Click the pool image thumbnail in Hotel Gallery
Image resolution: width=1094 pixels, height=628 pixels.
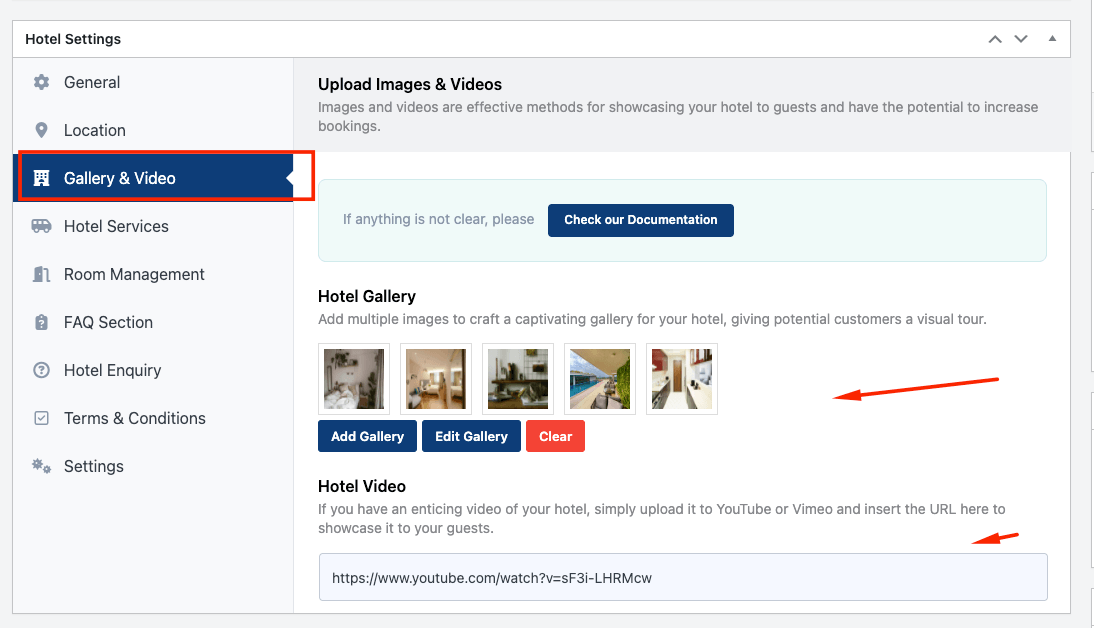(599, 379)
